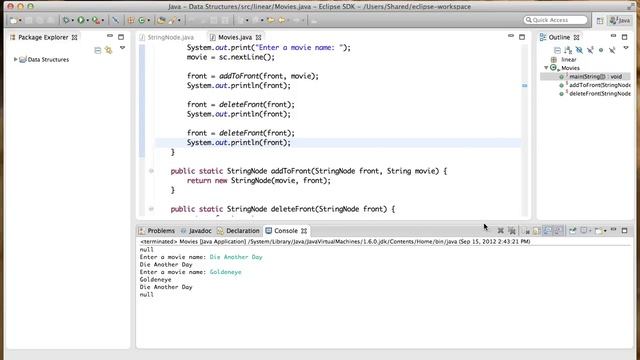640x360 pixels.
Task: Collapse All in Package Explorer
Action: (x=98, y=50)
